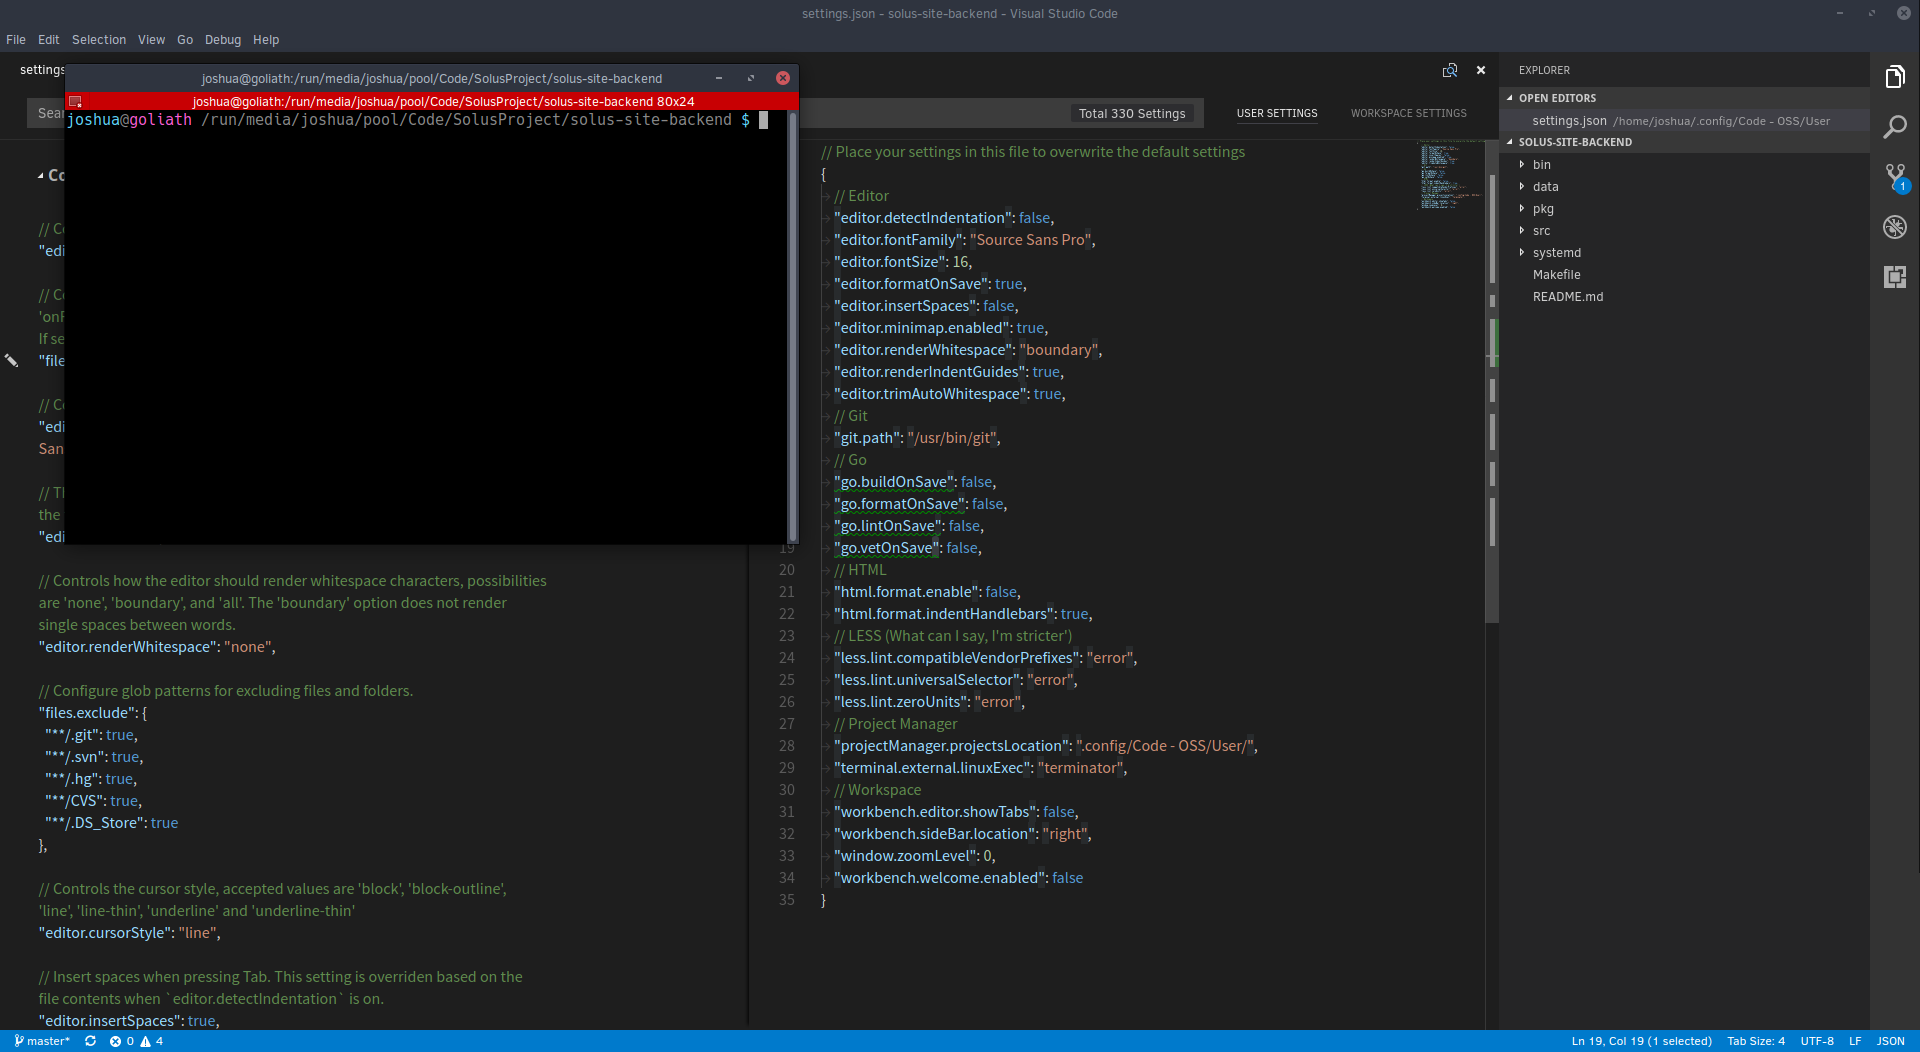Click the terminal tab icon in red title strip
Viewport: 1920px width, 1052px height.
pos(75,101)
